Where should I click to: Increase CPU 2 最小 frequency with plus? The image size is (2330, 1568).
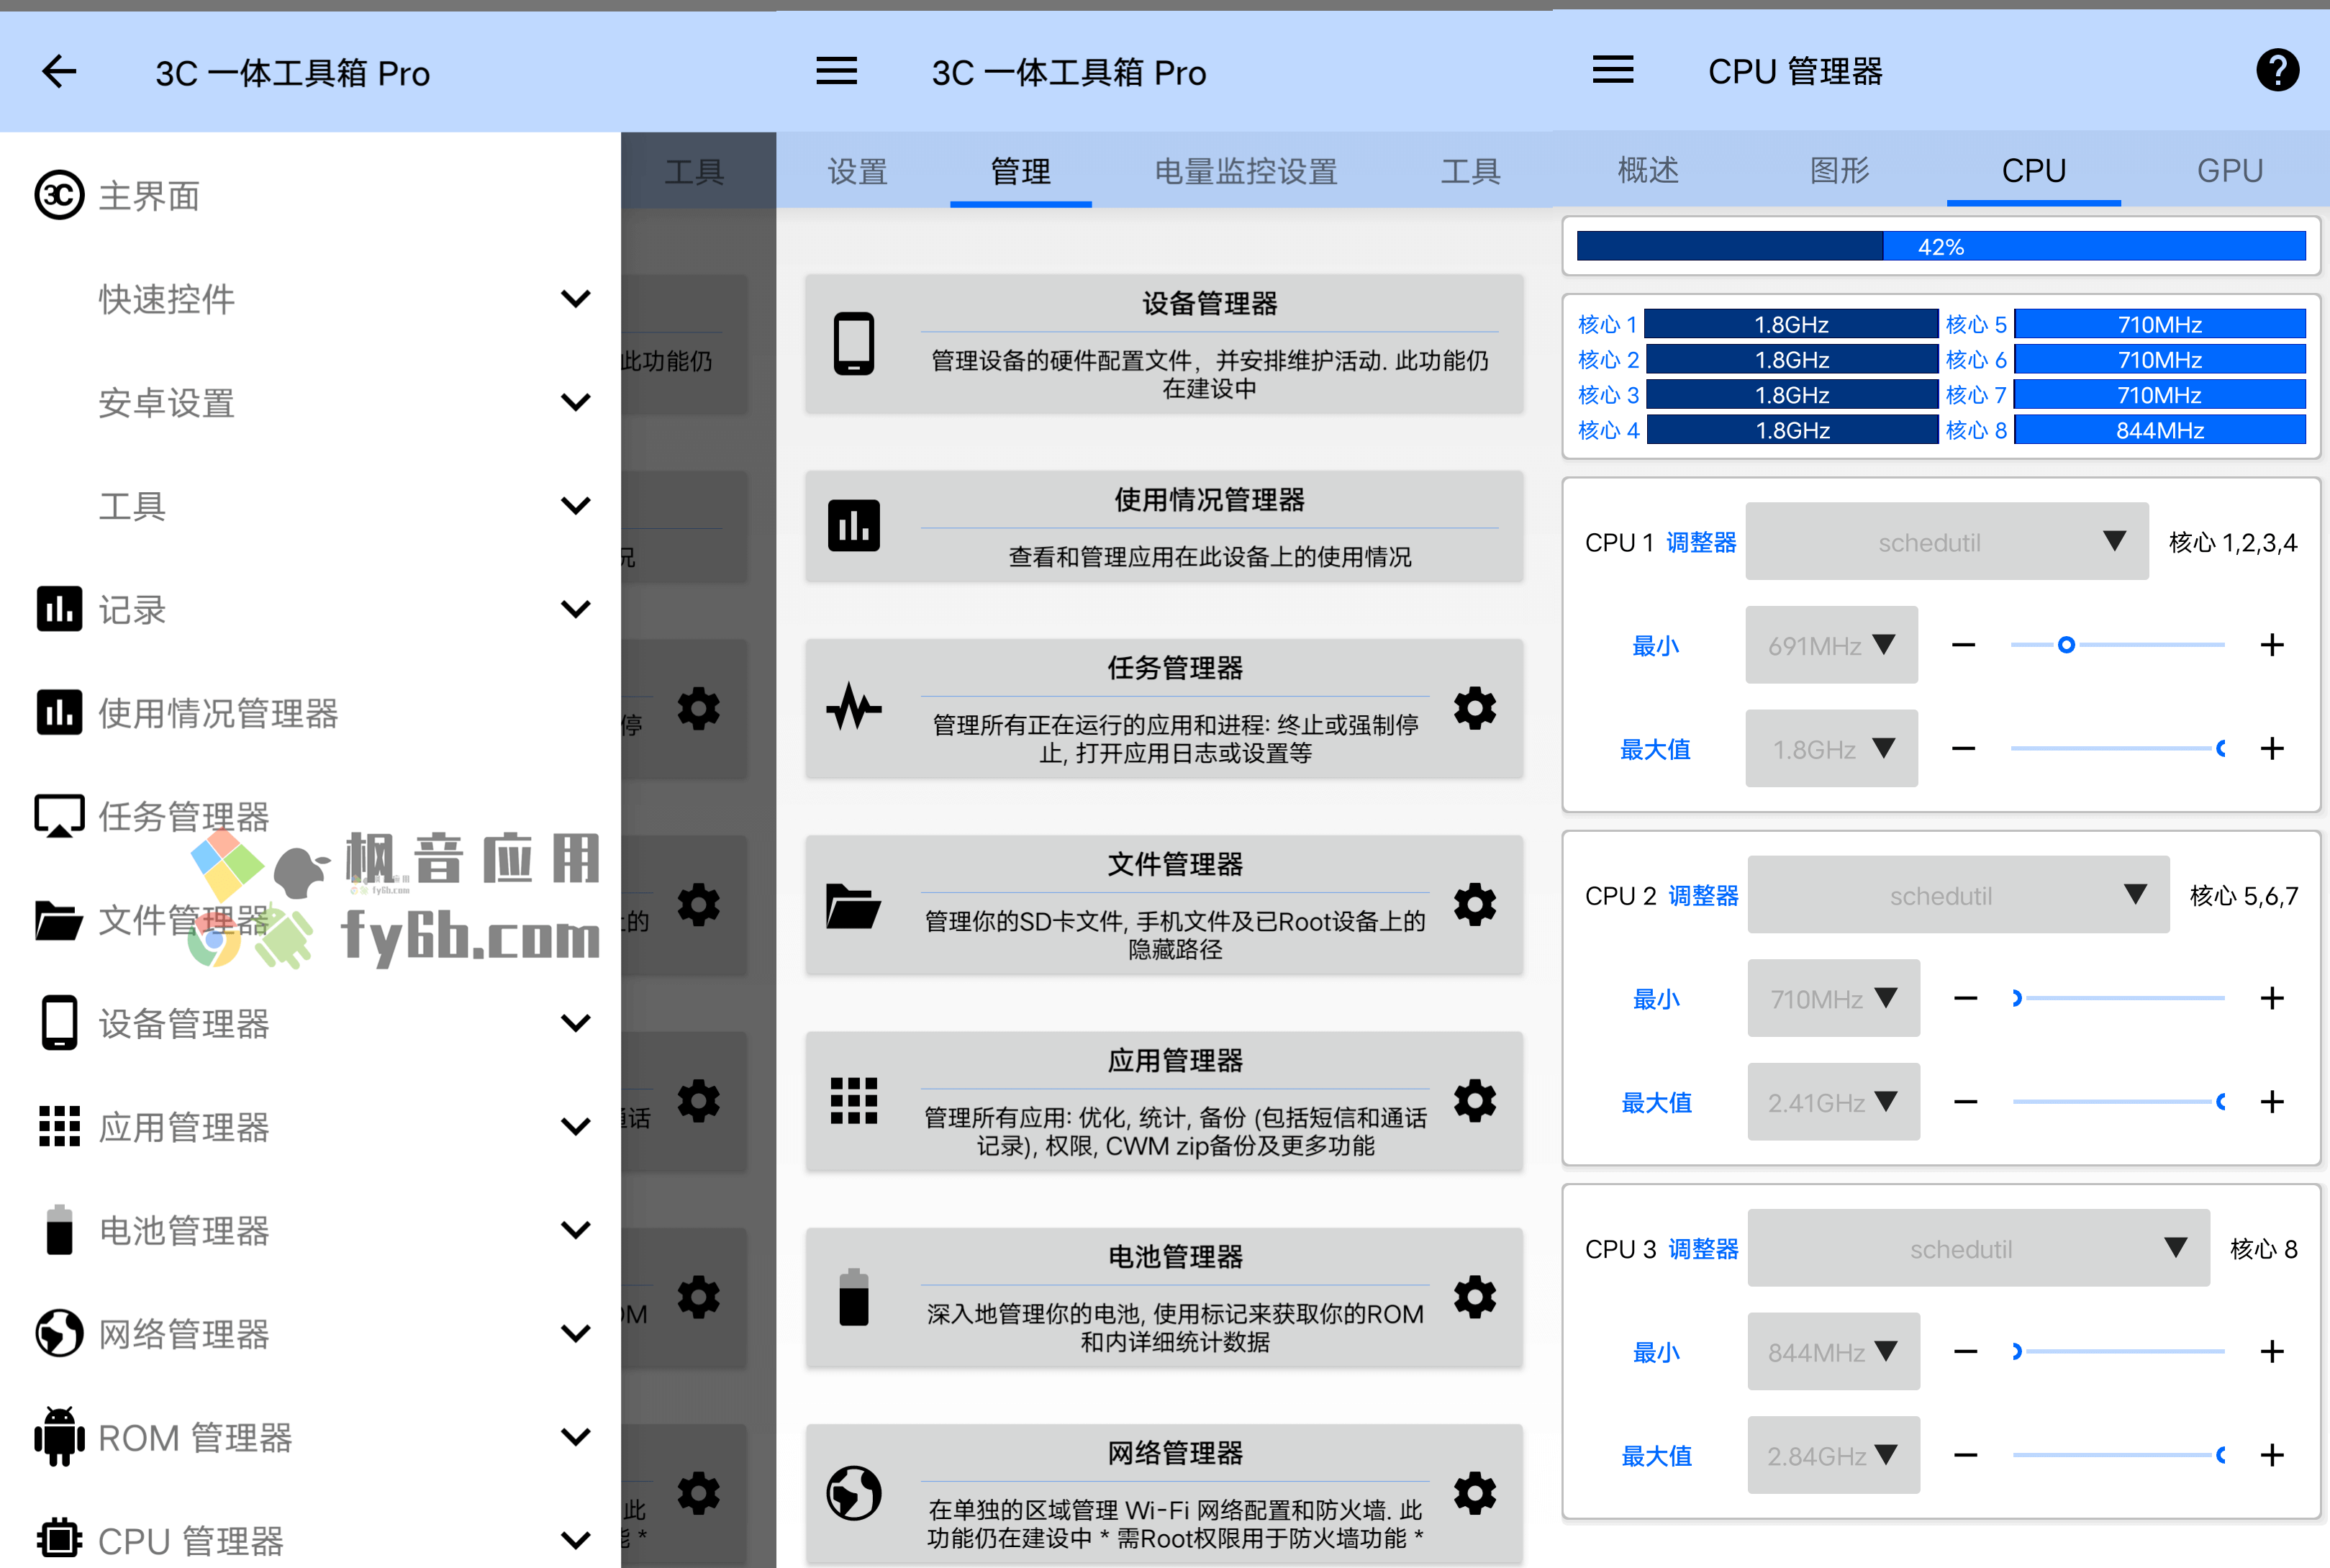pyautogui.click(x=2272, y=998)
